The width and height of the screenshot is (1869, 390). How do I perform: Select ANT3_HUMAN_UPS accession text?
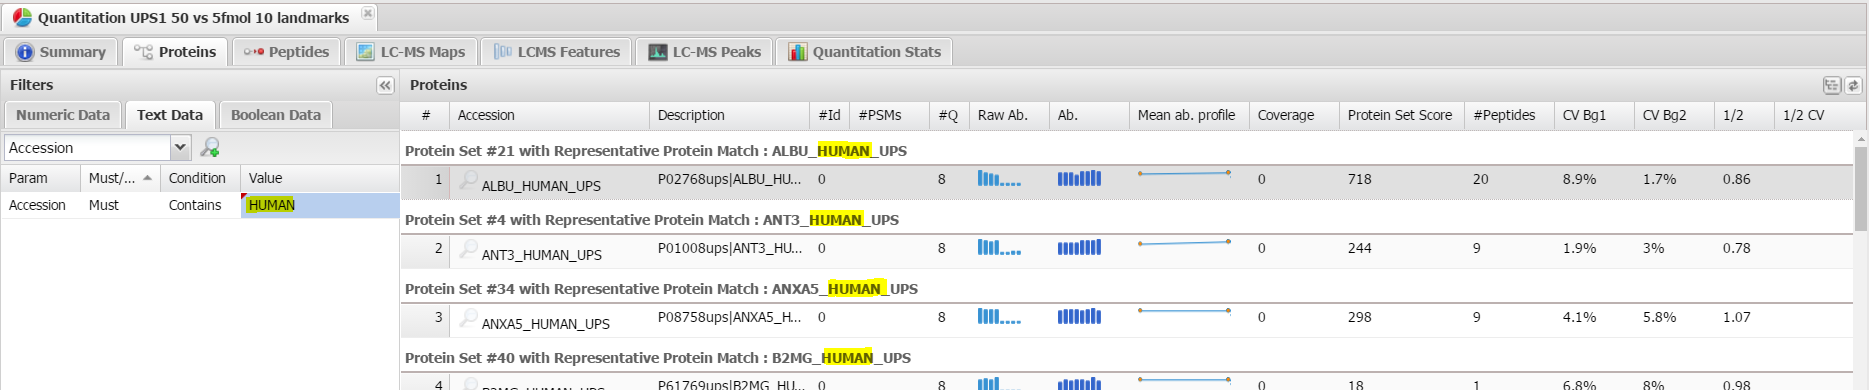(x=541, y=255)
